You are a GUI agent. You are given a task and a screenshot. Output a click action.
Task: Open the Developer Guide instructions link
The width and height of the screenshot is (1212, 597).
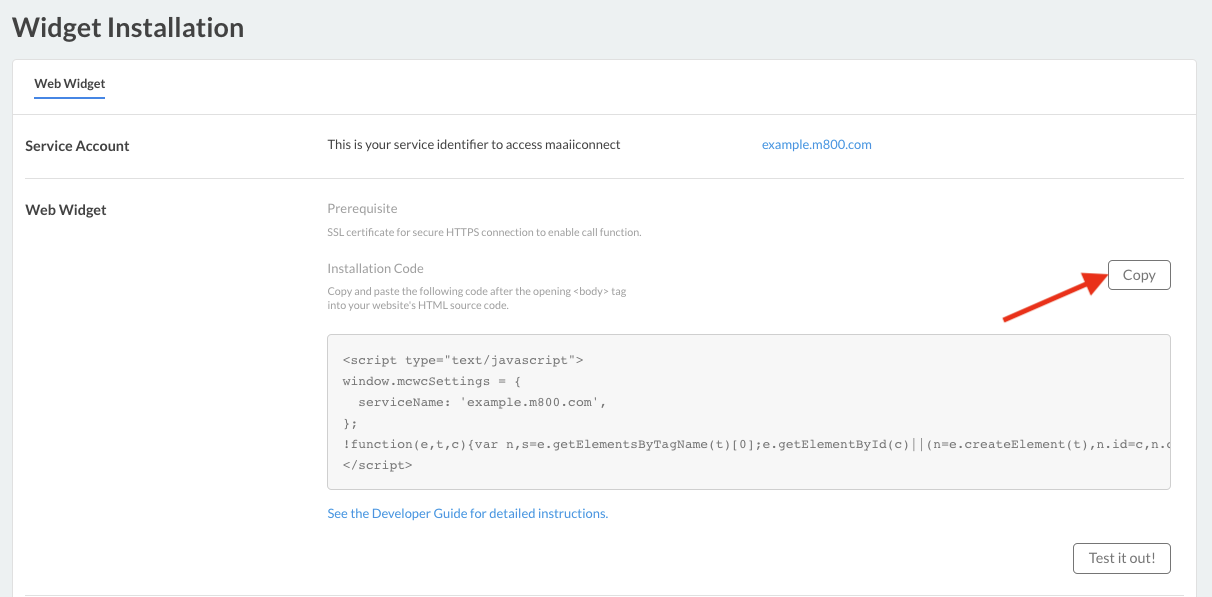coord(467,514)
